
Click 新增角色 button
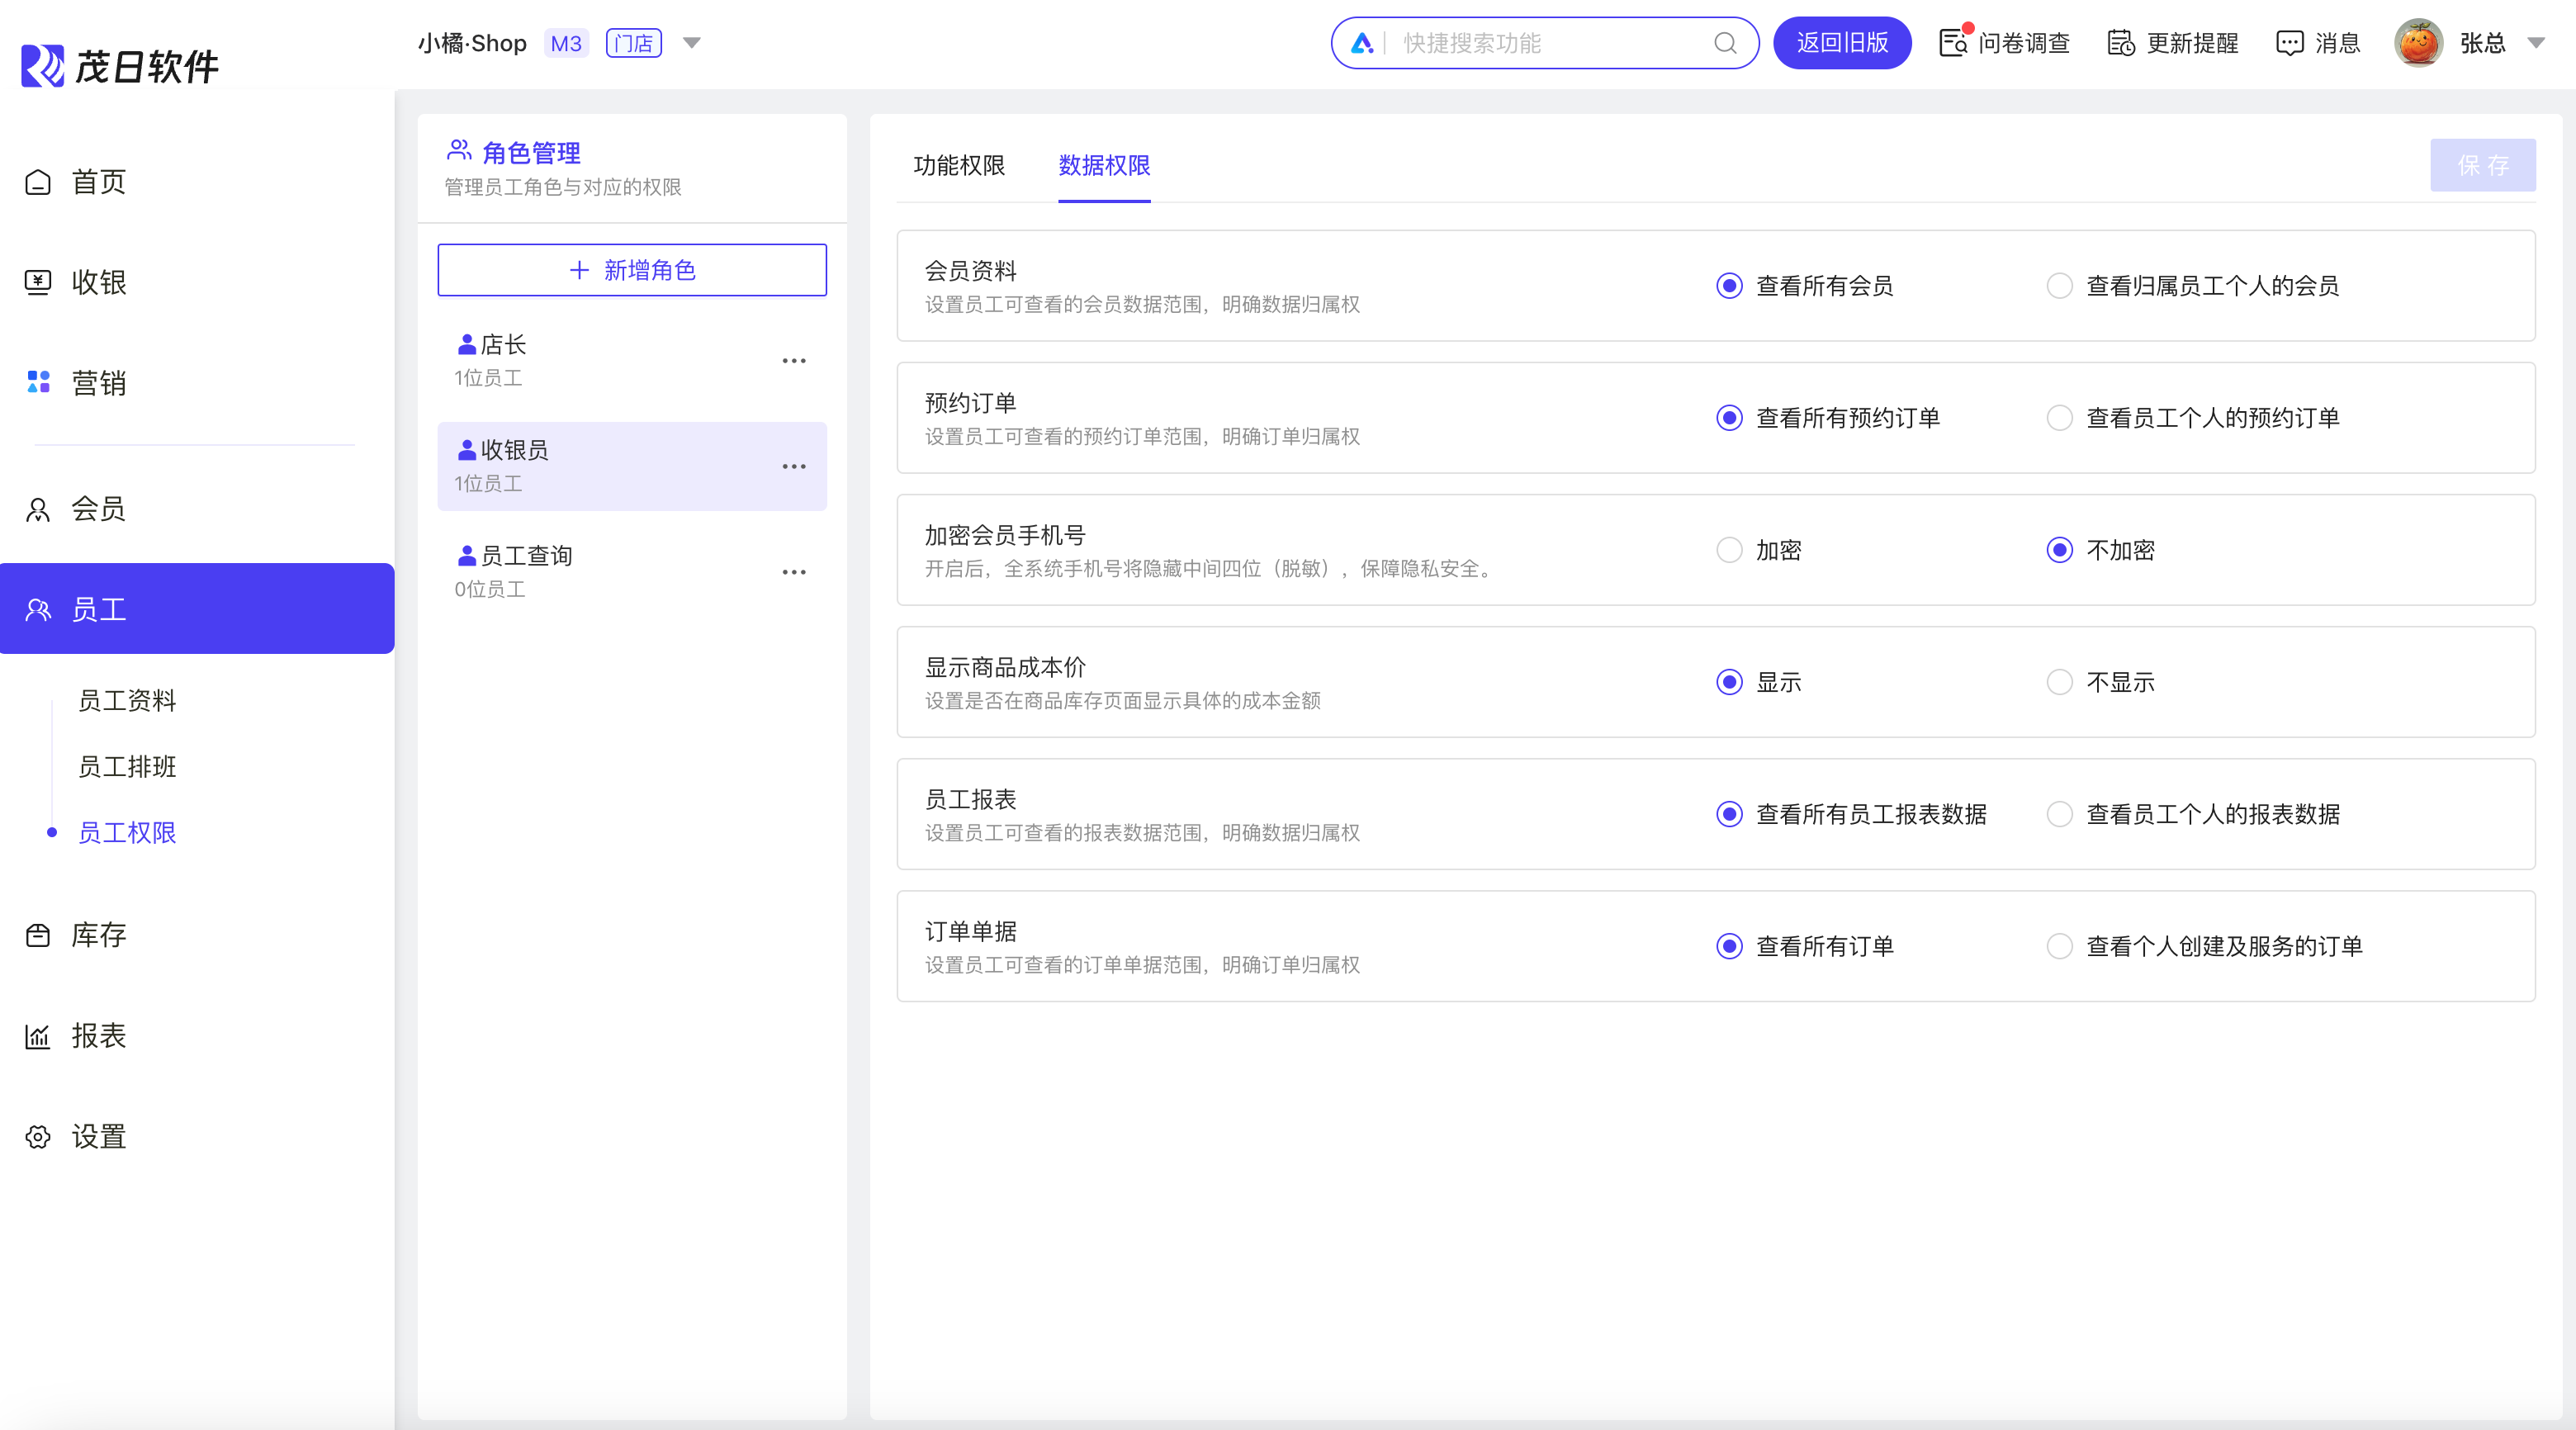pyautogui.click(x=632, y=270)
